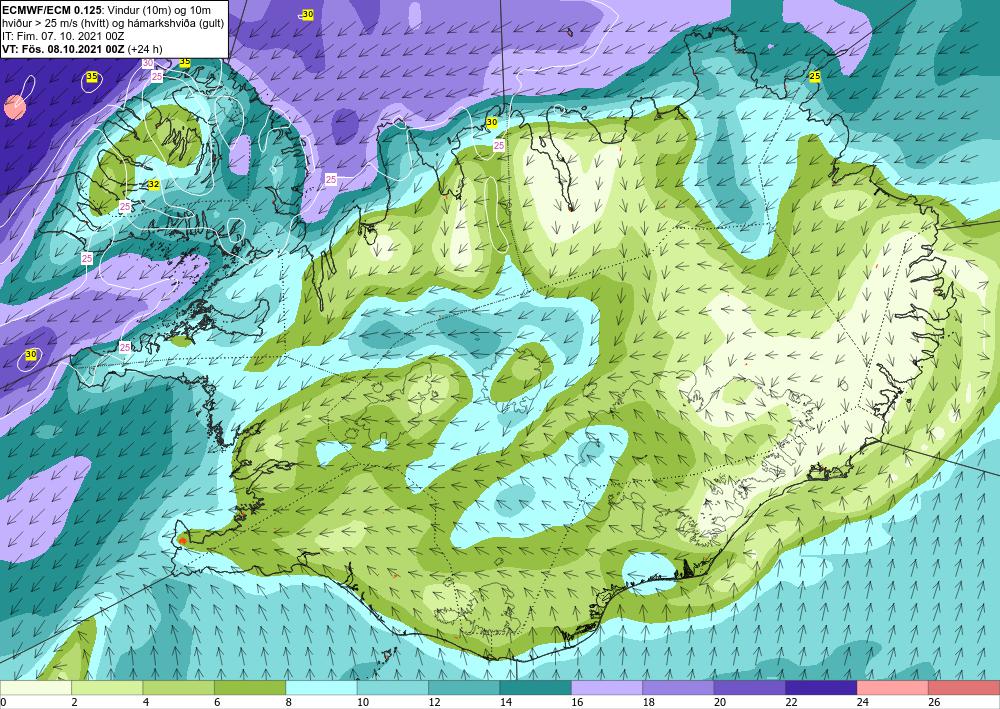Click the 2–4 m/s legend color box
1000x709 pixels.
click(x=107, y=688)
